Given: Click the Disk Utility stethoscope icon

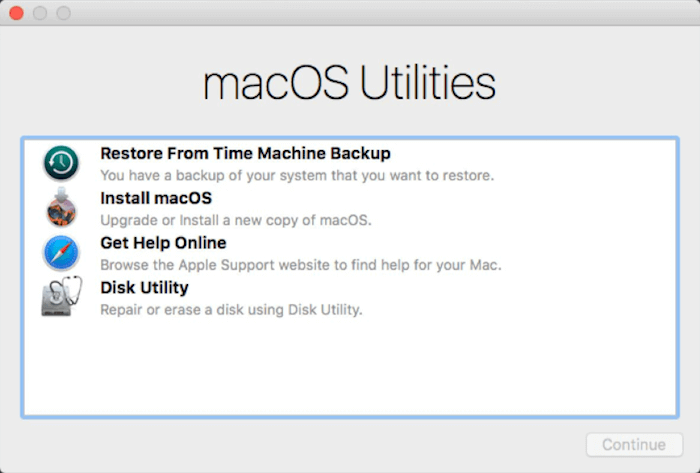Looking at the screenshot, I should click(62, 296).
